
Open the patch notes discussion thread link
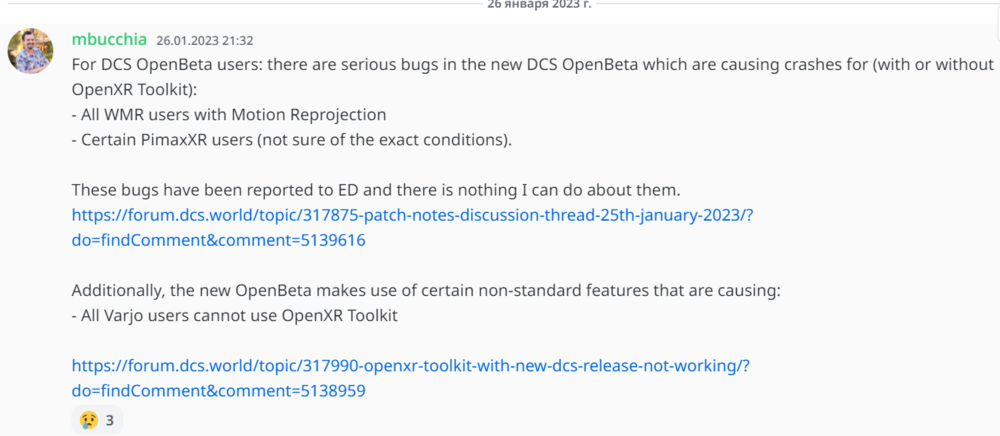[412, 215]
